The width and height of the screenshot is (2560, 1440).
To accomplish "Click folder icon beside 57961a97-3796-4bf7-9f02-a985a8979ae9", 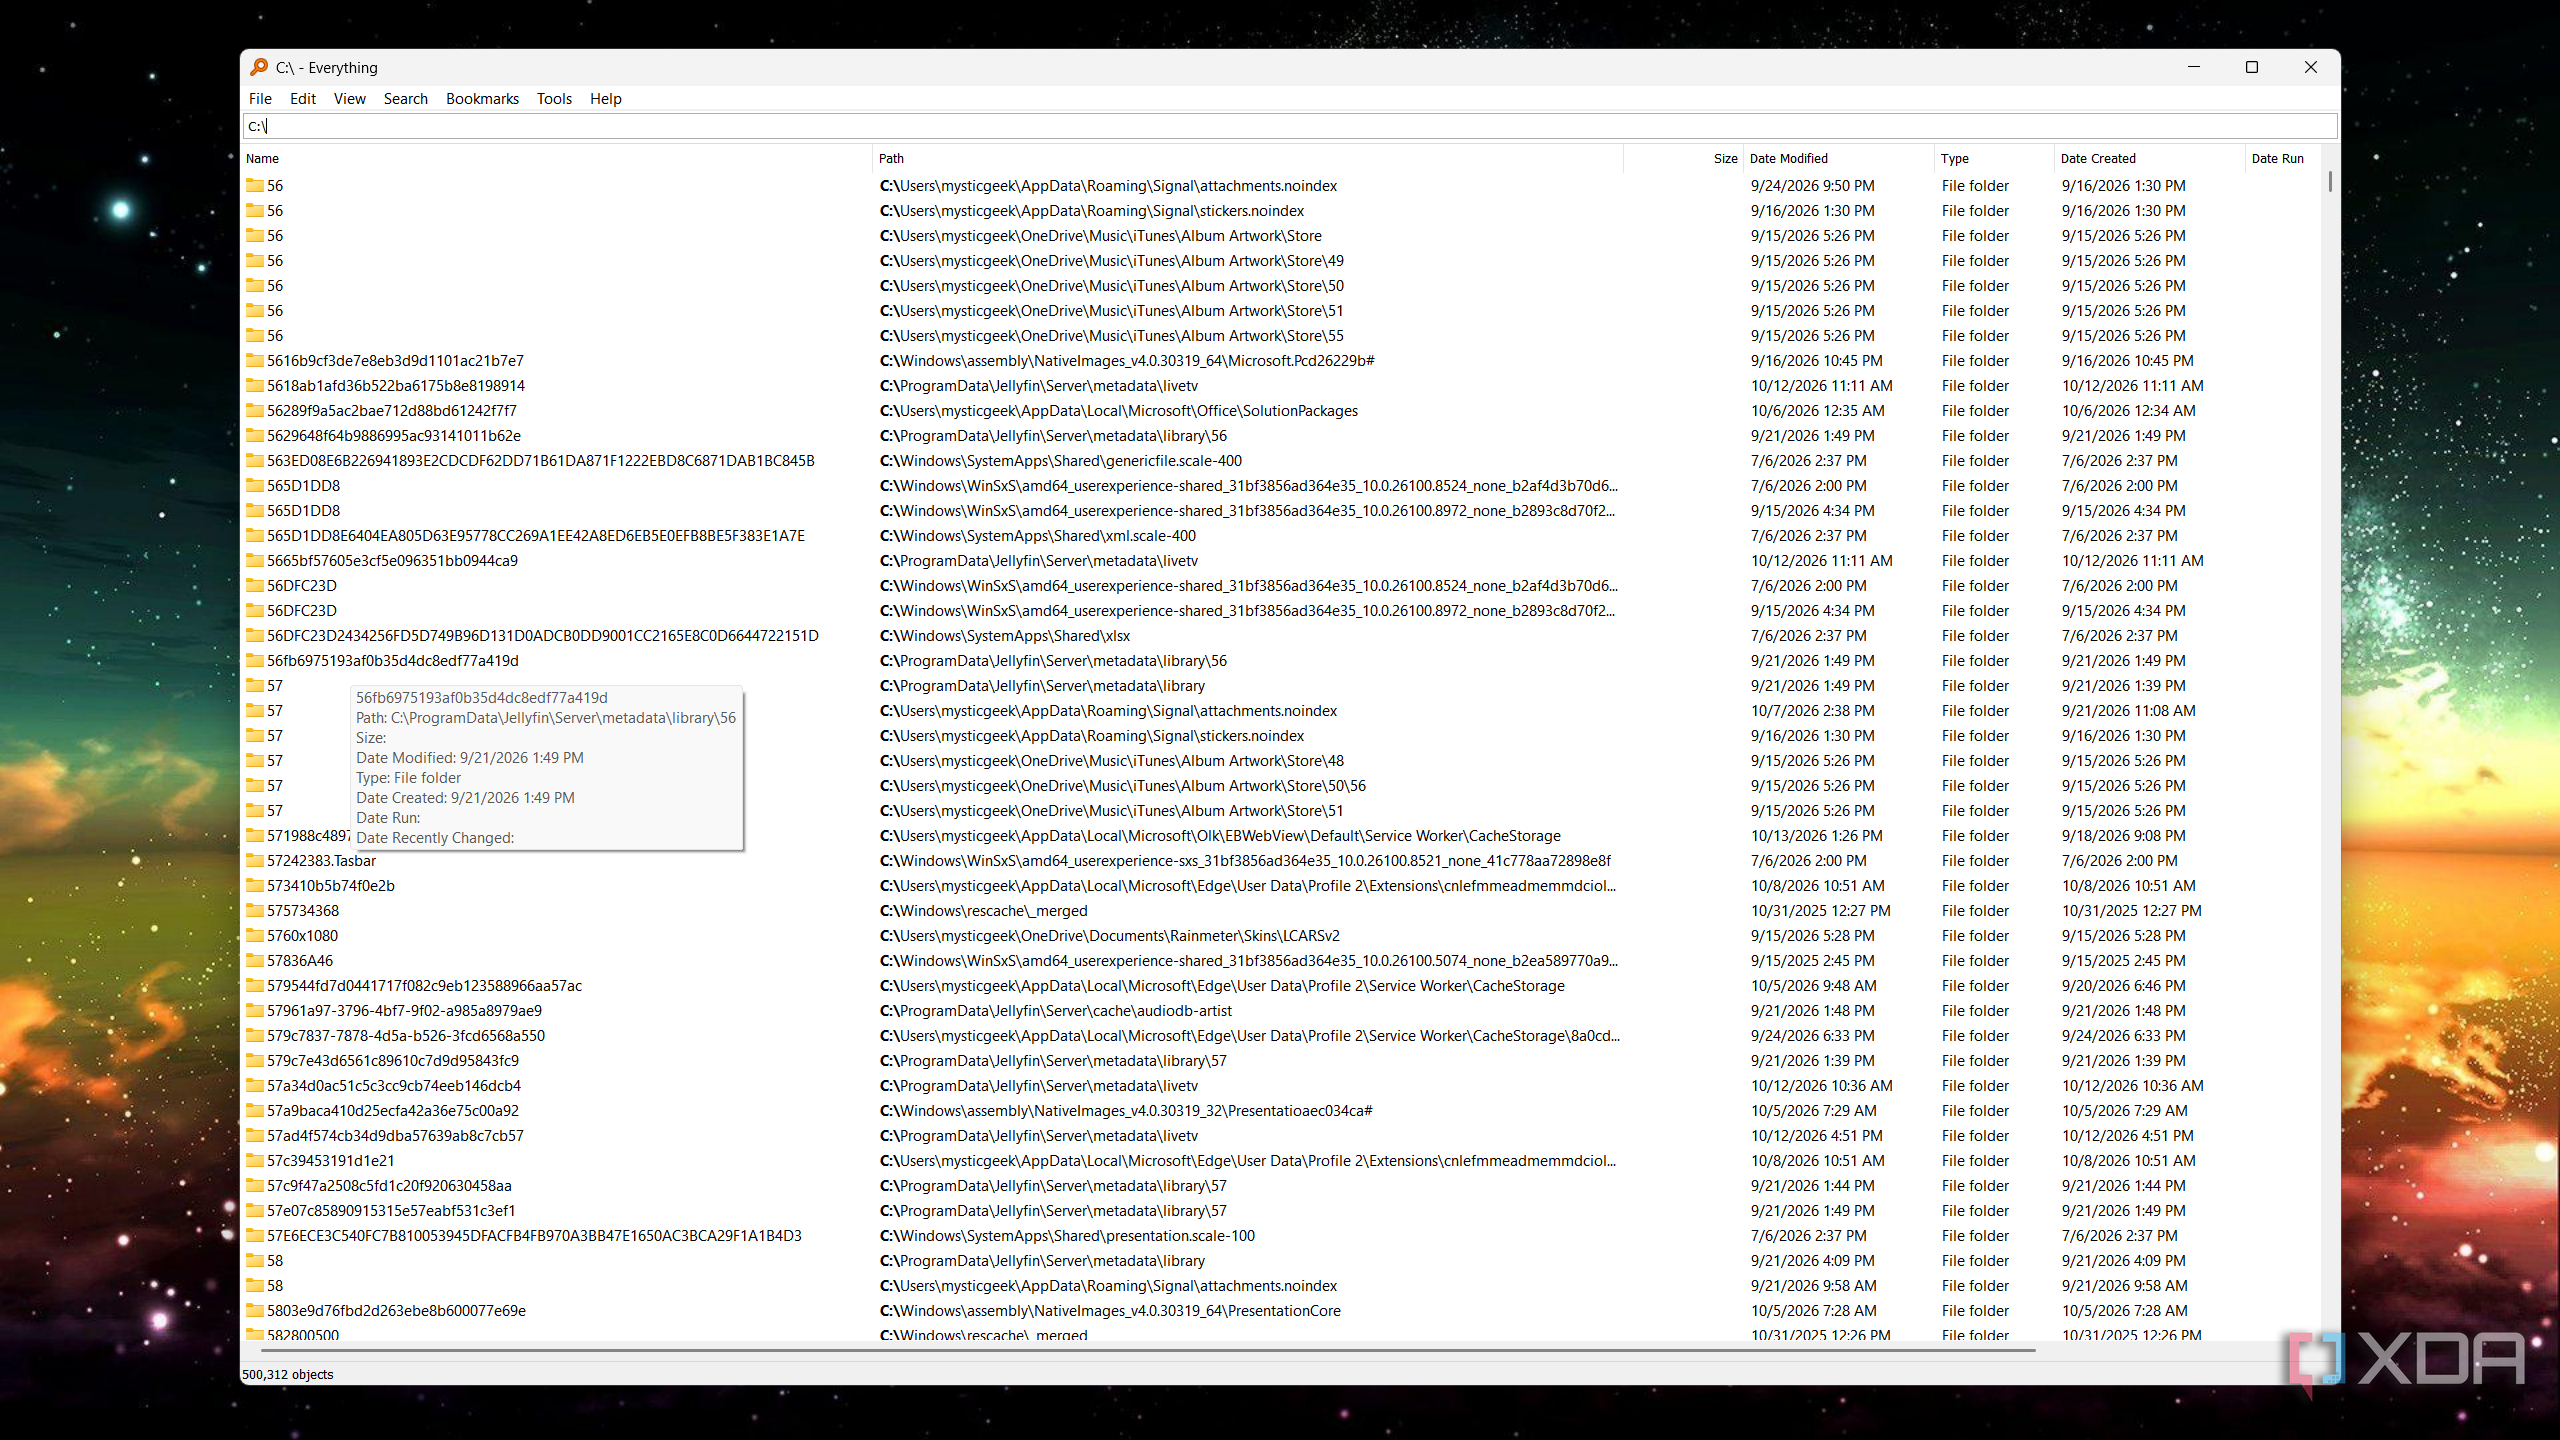I will point(255,1010).
